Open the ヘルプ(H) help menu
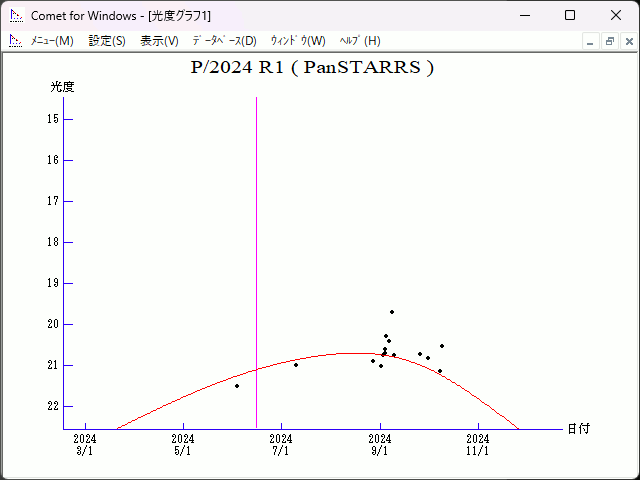 pyautogui.click(x=360, y=41)
